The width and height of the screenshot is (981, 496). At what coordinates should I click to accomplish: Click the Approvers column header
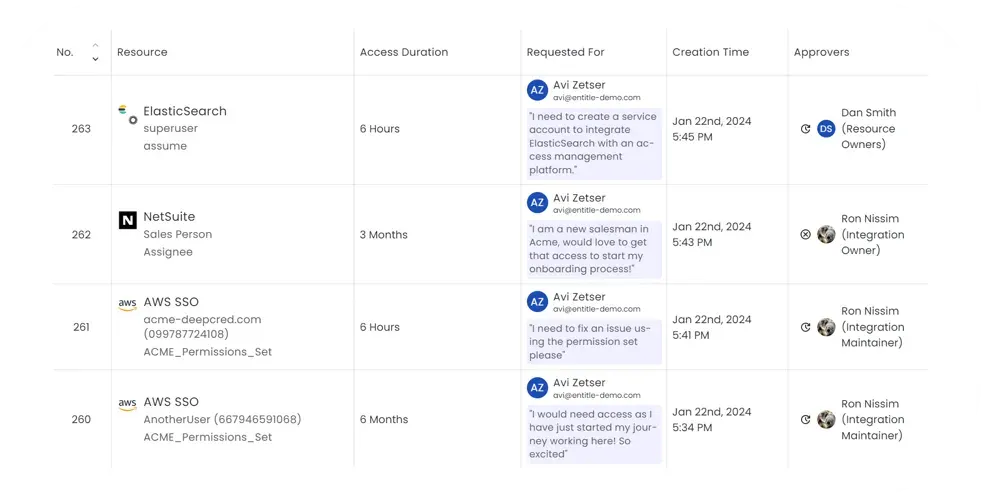click(x=821, y=52)
